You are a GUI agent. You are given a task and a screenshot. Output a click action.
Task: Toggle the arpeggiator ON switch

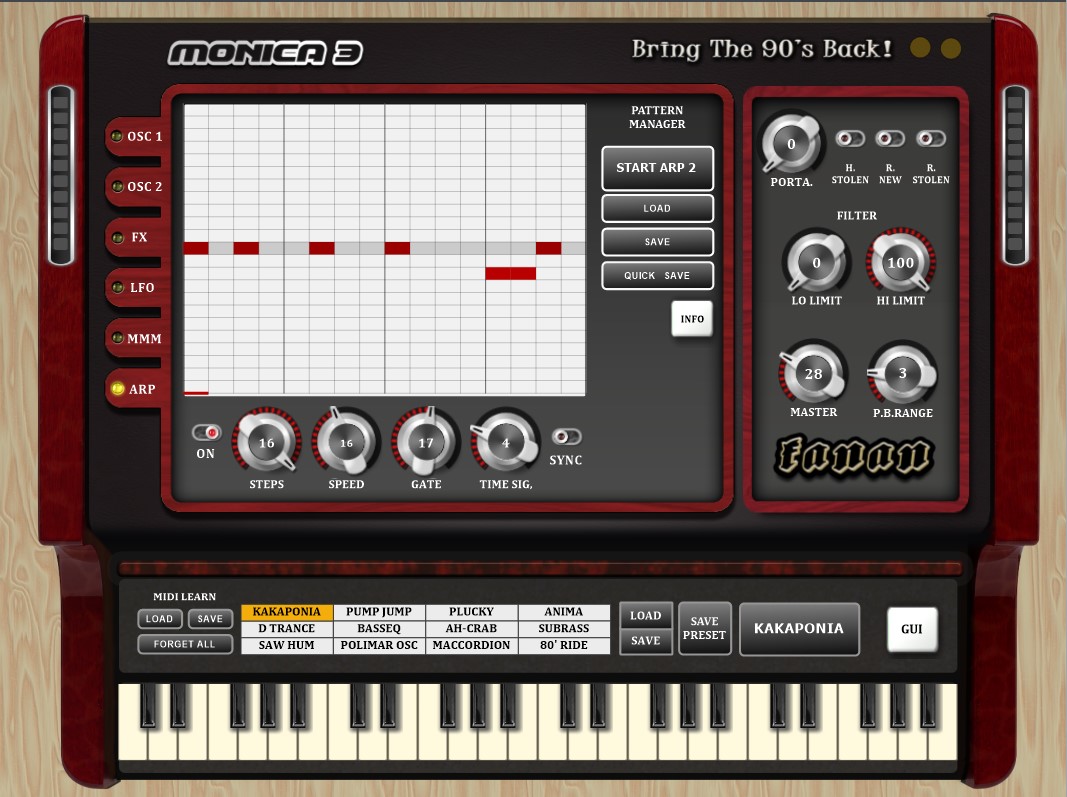coord(206,433)
